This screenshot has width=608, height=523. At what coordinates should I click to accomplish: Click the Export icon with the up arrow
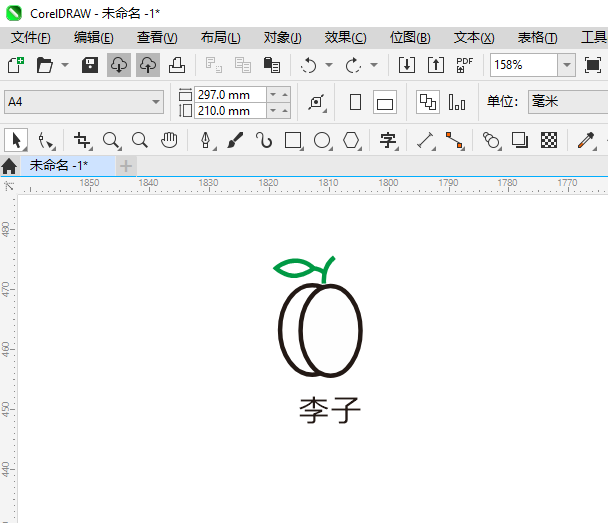[436, 65]
